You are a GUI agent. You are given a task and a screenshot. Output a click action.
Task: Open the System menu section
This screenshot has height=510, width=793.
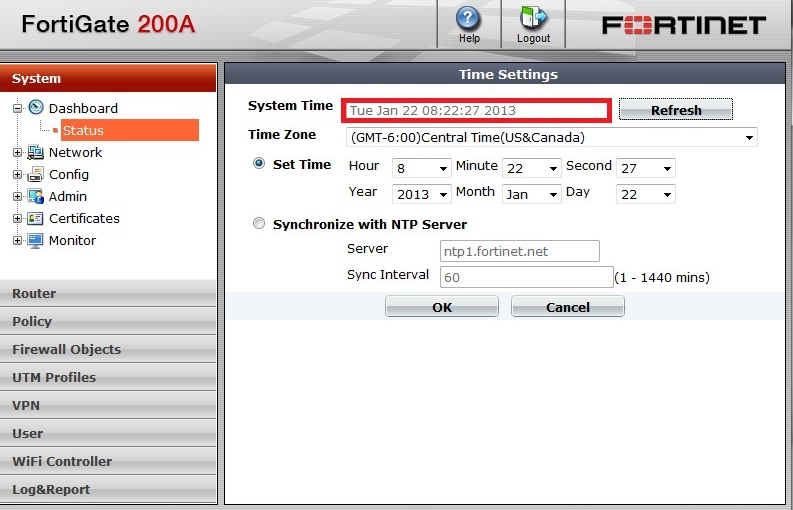coord(108,78)
